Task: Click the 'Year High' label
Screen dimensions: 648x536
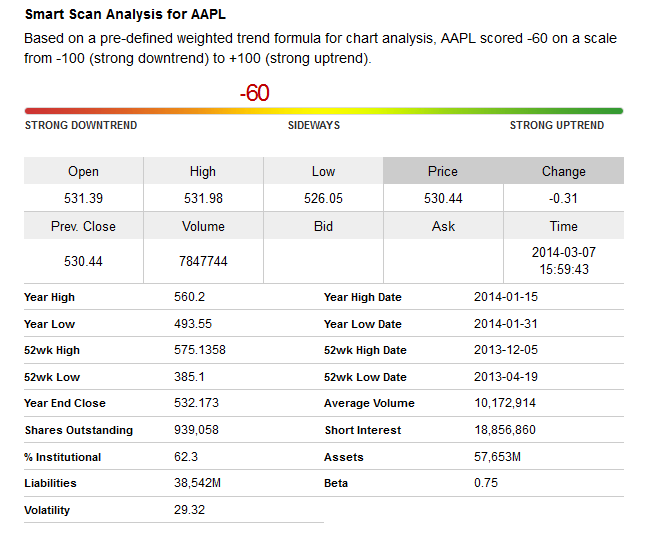Action: pyautogui.click(x=50, y=297)
